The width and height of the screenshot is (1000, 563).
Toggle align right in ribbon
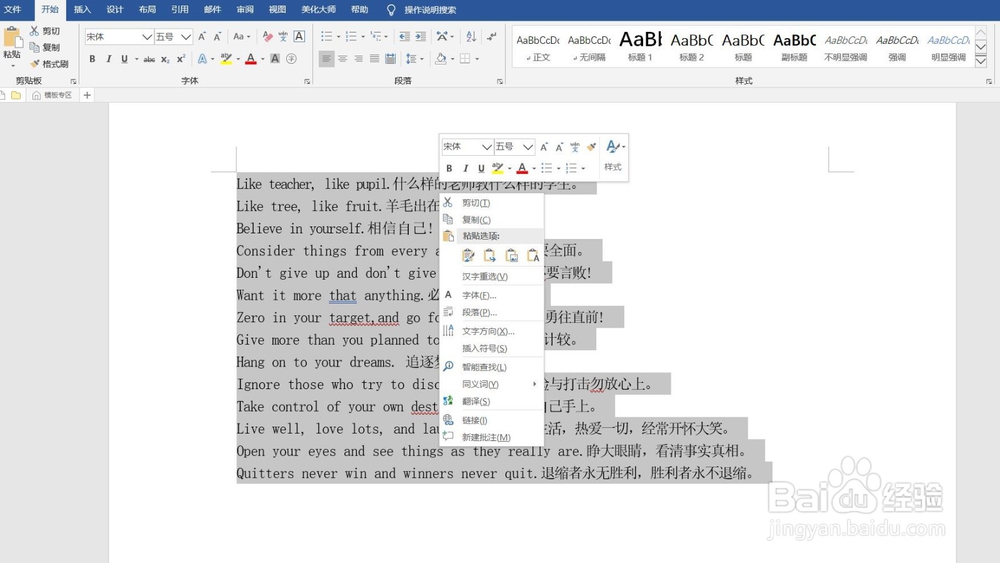coord(358,59)
